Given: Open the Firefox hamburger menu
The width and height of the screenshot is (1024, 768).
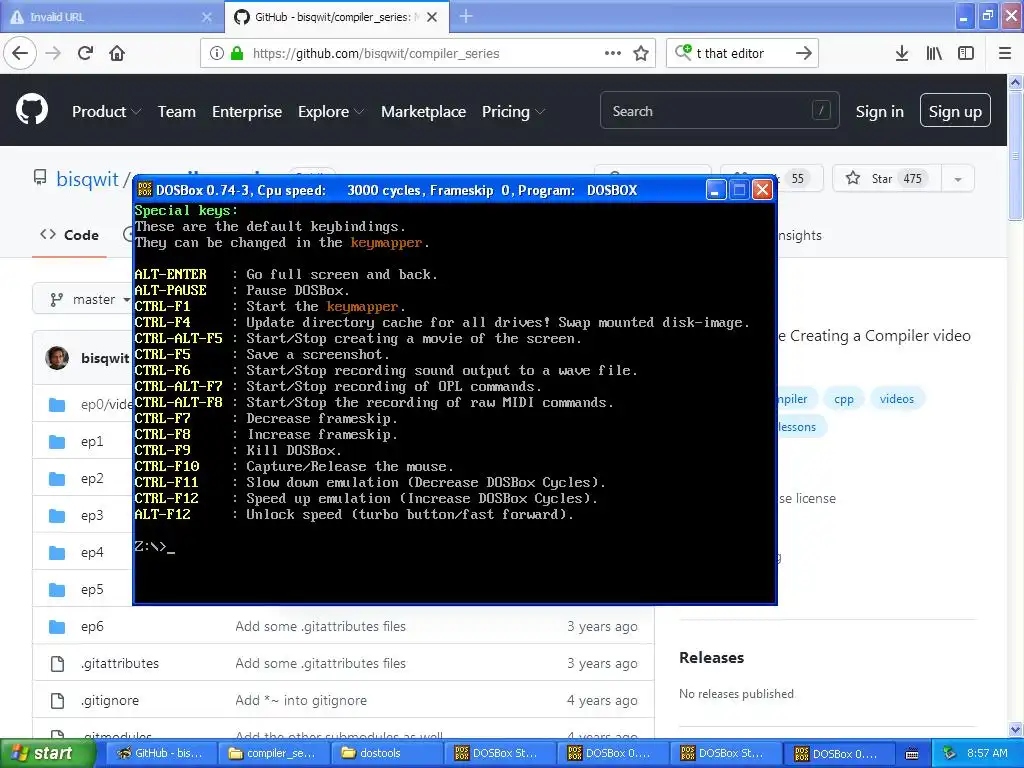Looking at the screenshot, I should click(x=1005, y=53).
